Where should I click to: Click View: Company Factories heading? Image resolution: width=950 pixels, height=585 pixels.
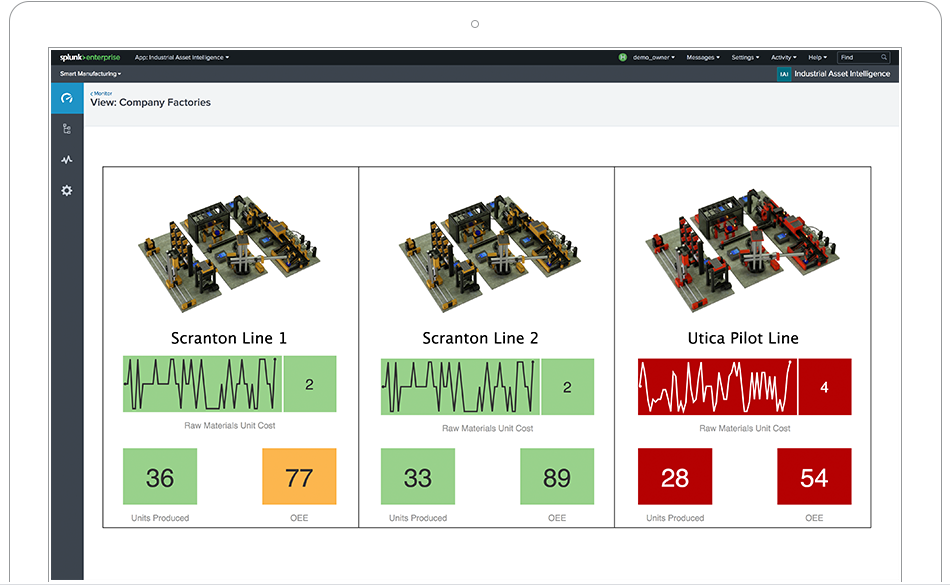click(x=150, y=102)
